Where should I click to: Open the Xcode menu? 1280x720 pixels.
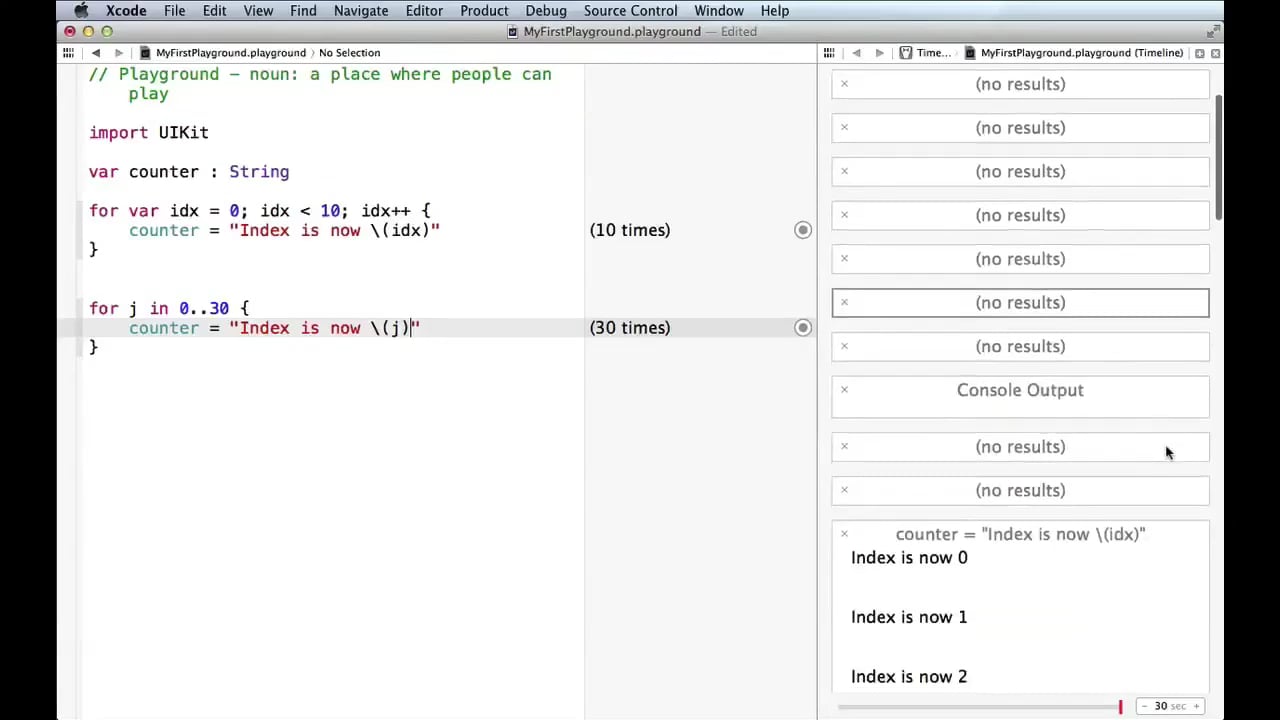[126, 11]
